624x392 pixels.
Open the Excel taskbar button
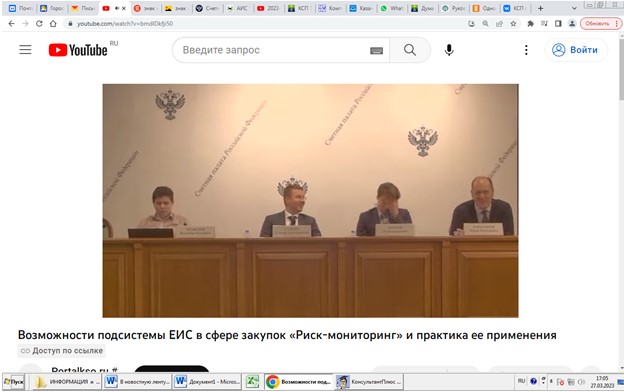click(x=252, y=382)
